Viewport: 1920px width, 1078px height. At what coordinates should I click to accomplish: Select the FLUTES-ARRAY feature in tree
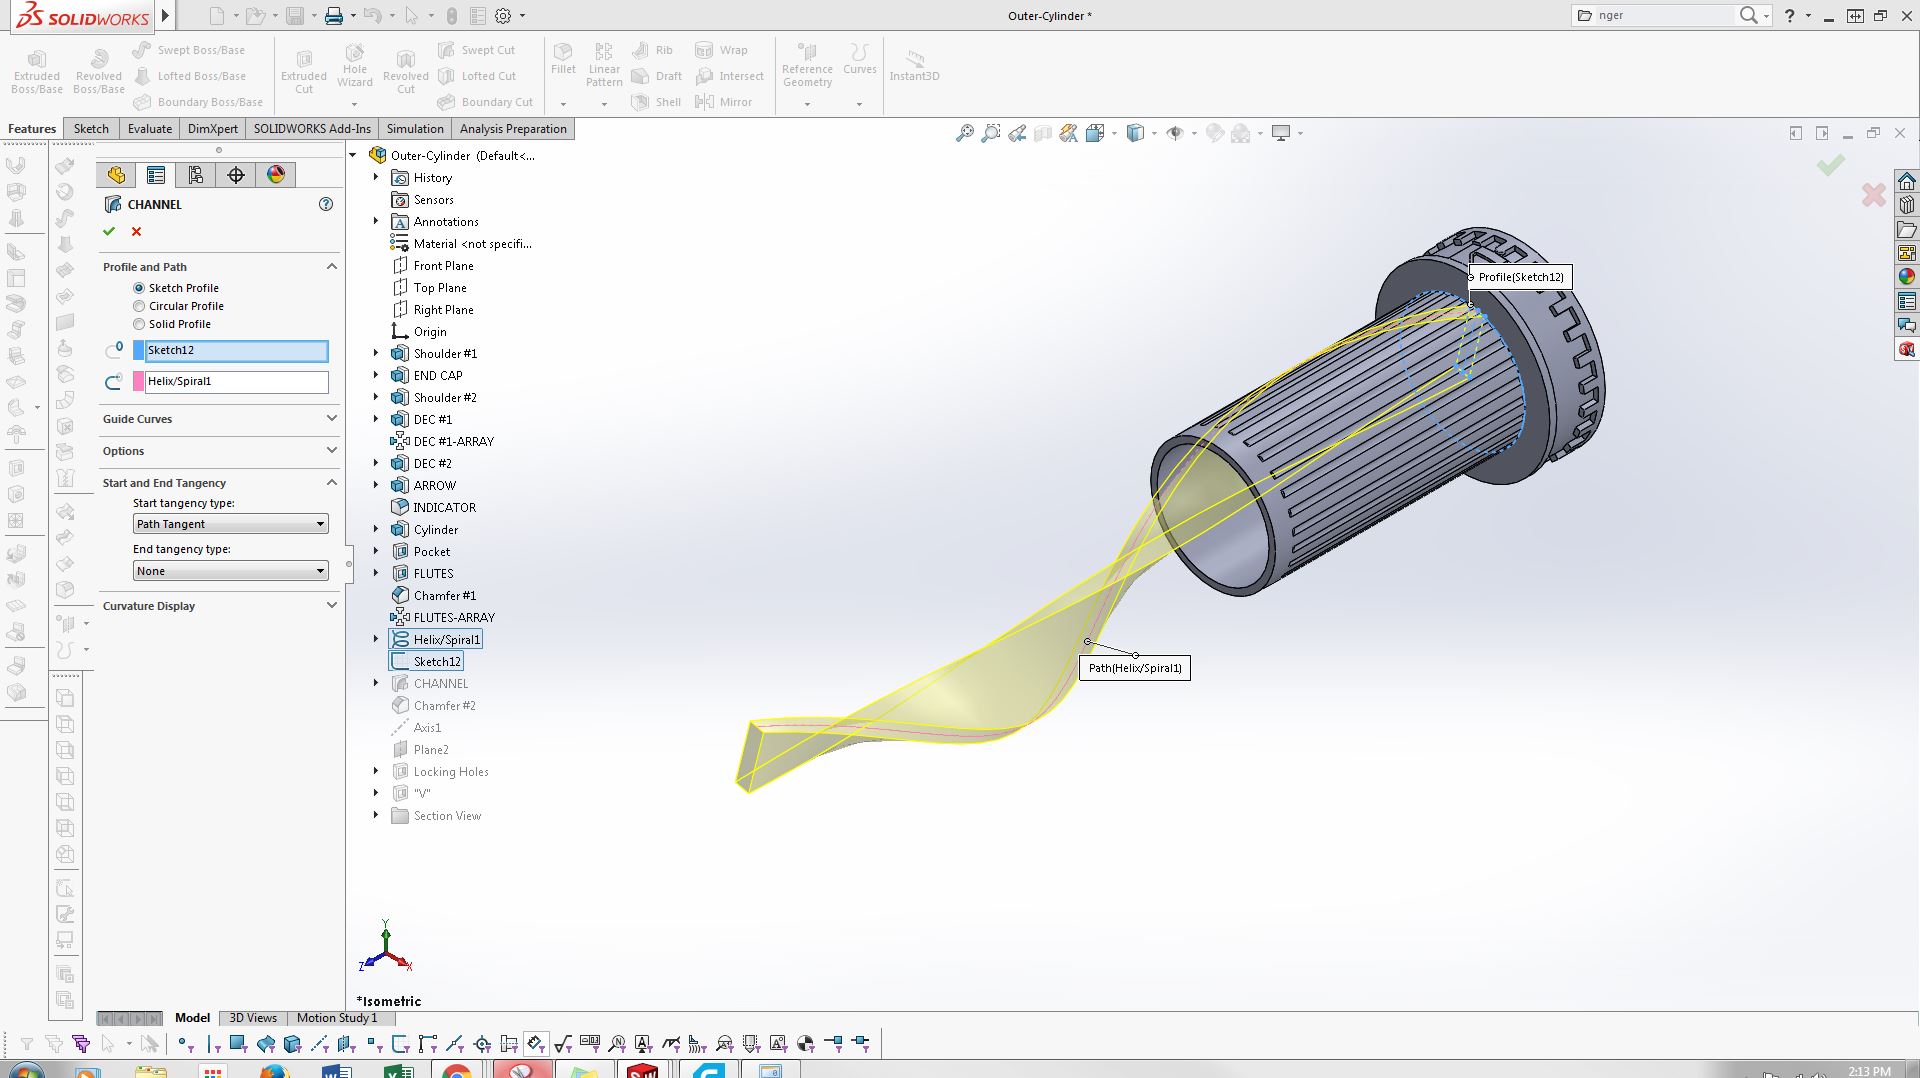(453, 618)
